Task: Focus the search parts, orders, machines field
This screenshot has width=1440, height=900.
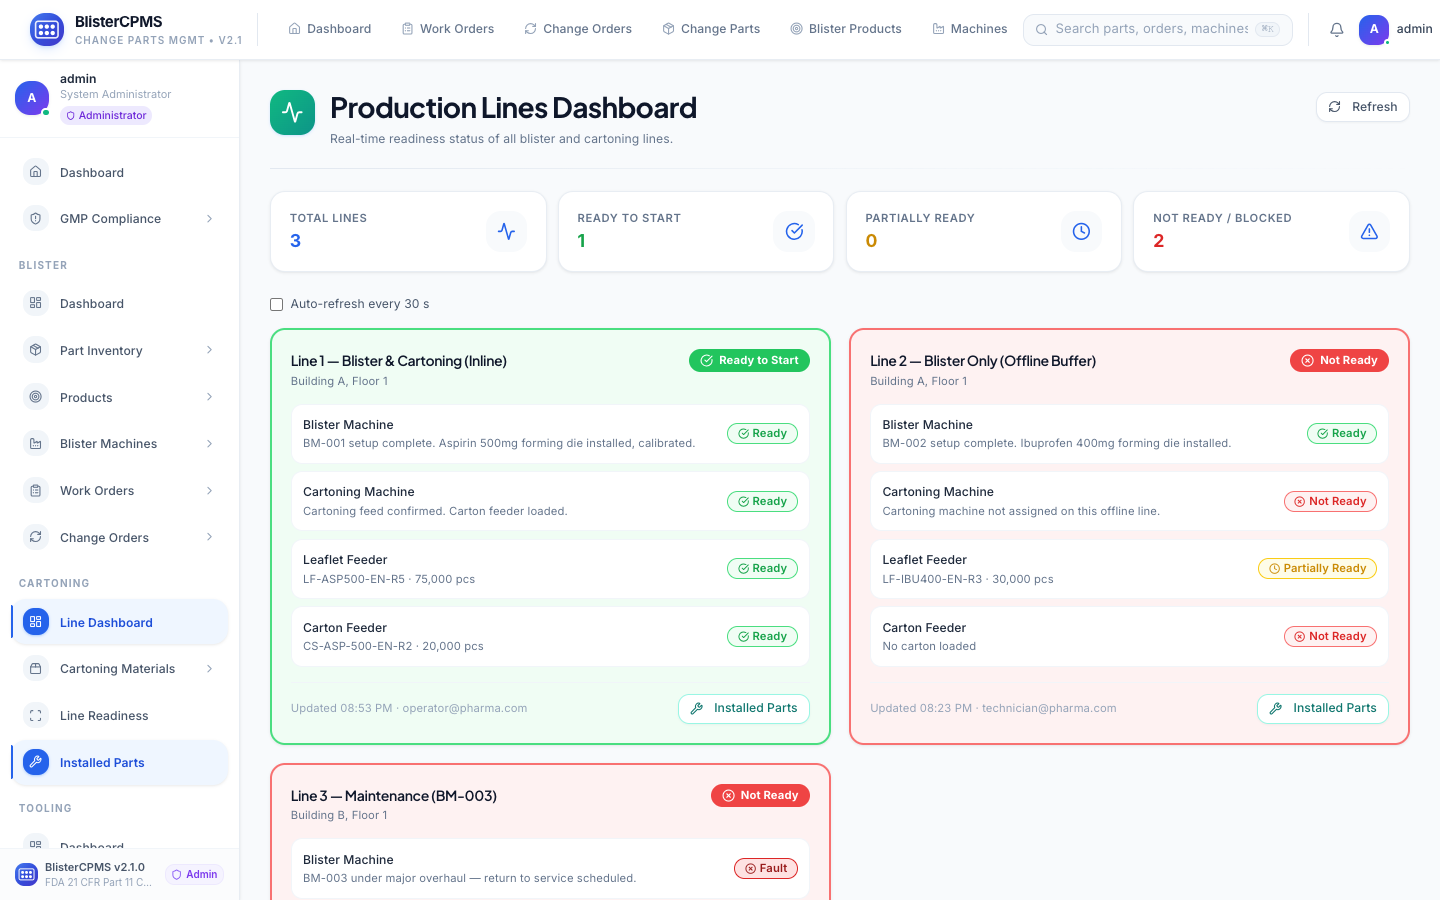Action: click(1157, 29)
